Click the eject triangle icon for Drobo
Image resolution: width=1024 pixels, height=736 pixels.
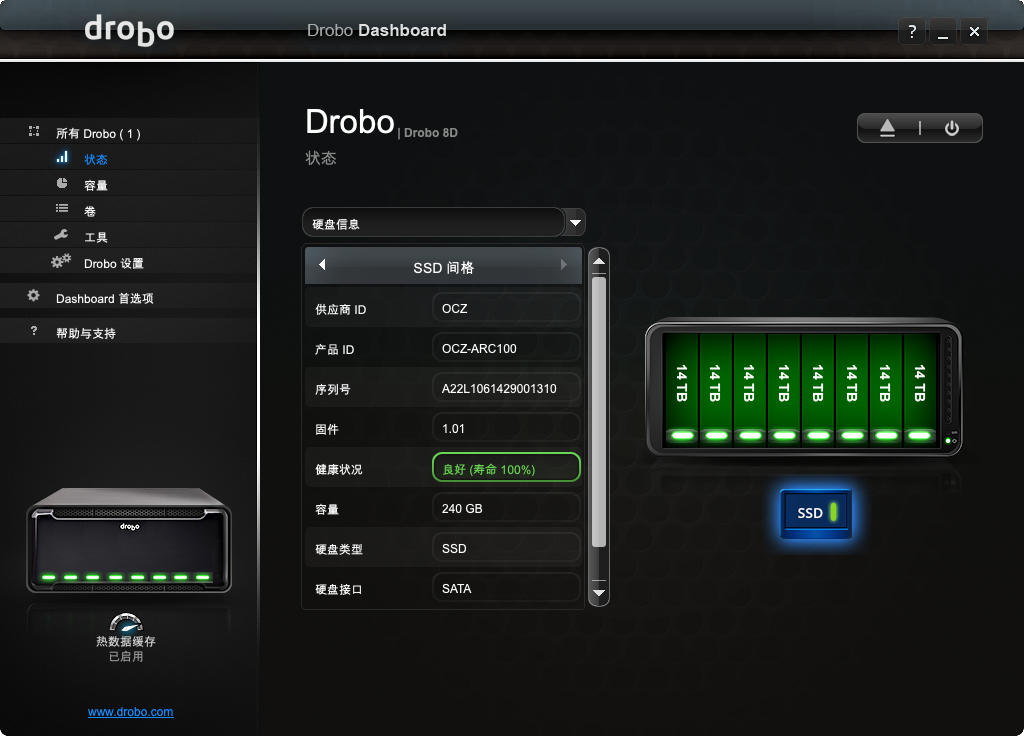point(887,128)
